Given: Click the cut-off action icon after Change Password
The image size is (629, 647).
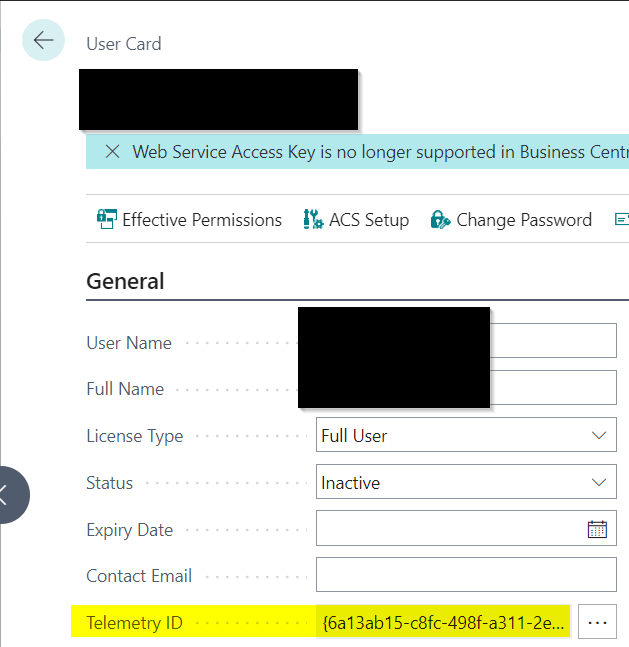Looking at the screenshot, I should point(621,220).
